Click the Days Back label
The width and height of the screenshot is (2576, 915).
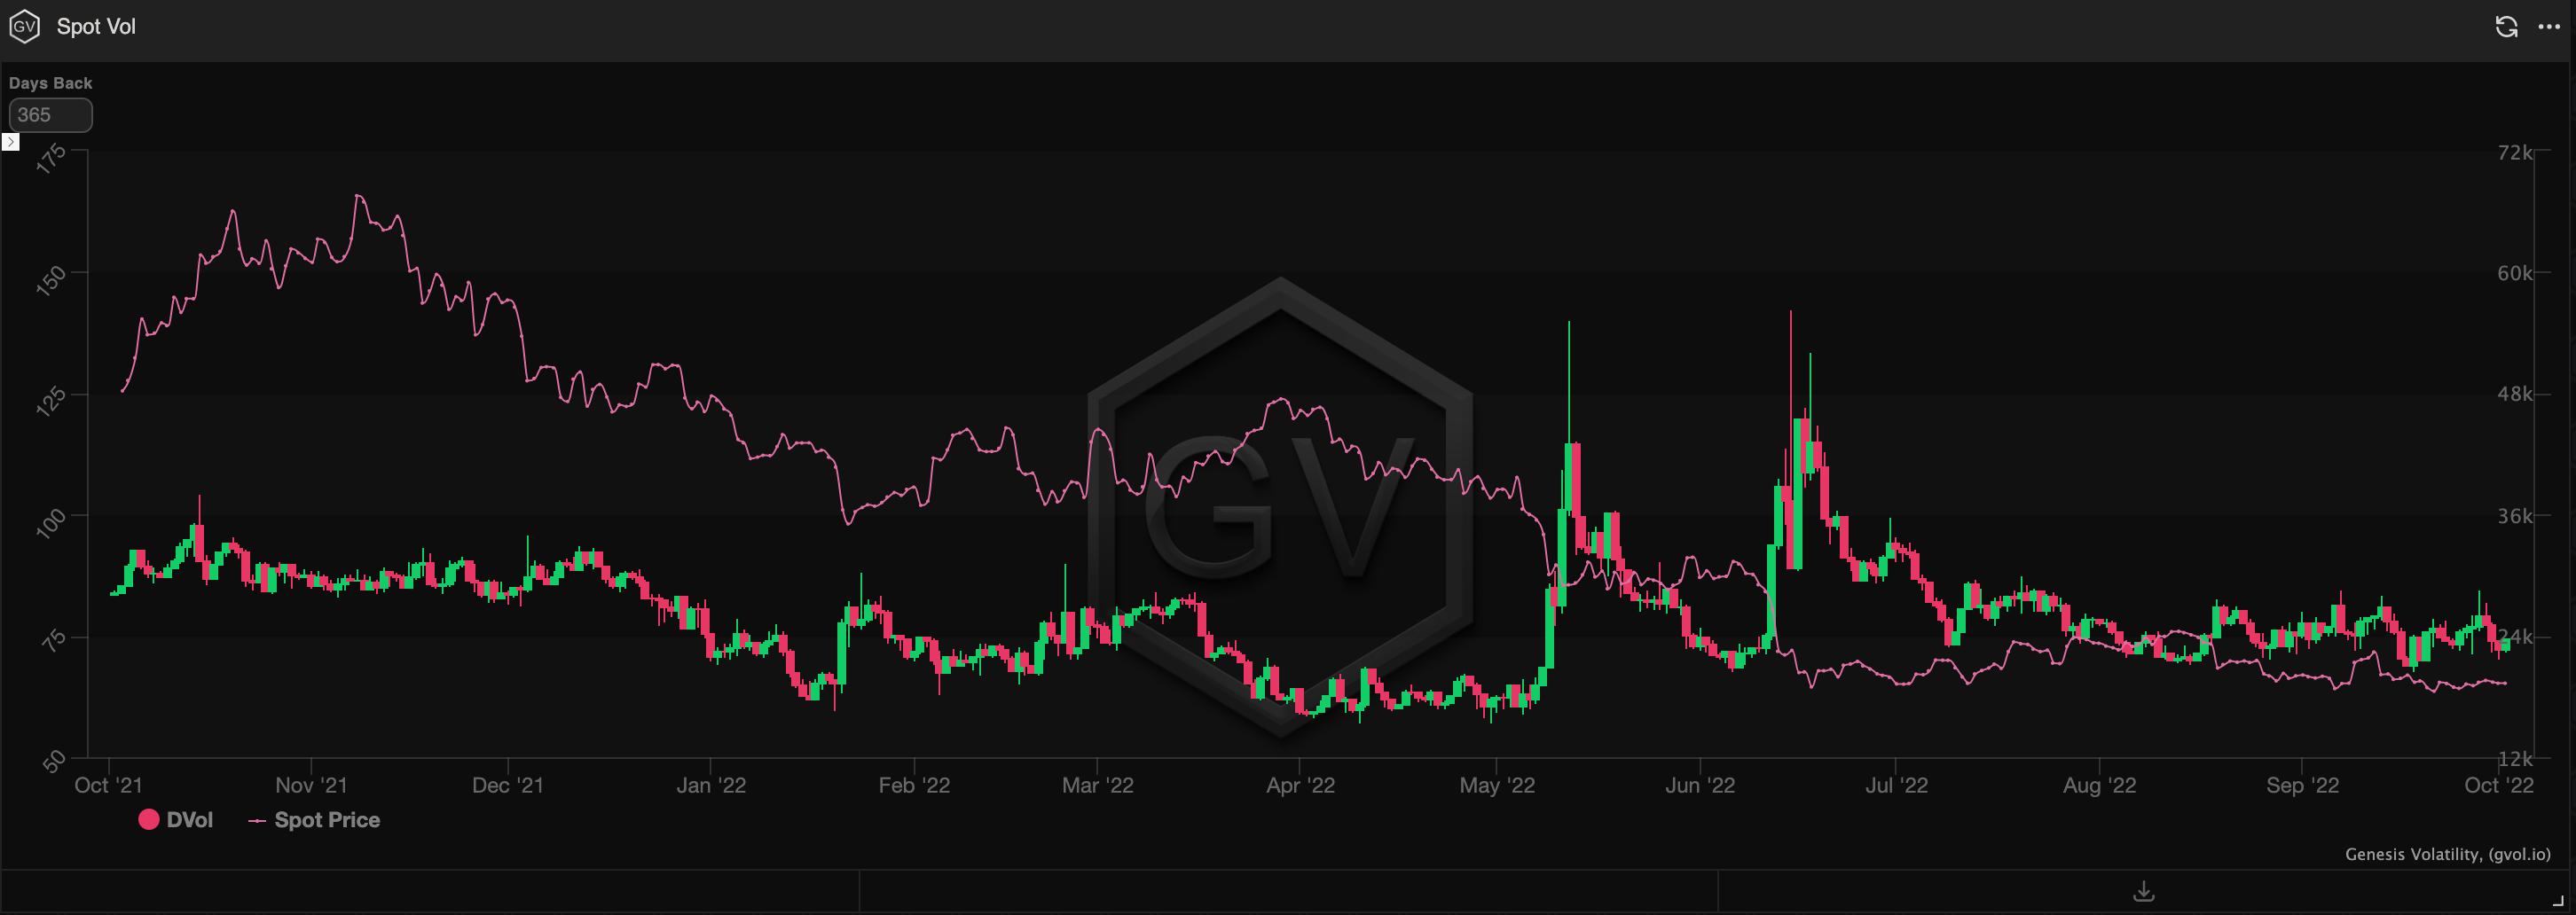pyautogui.click(x=50, y=83)
